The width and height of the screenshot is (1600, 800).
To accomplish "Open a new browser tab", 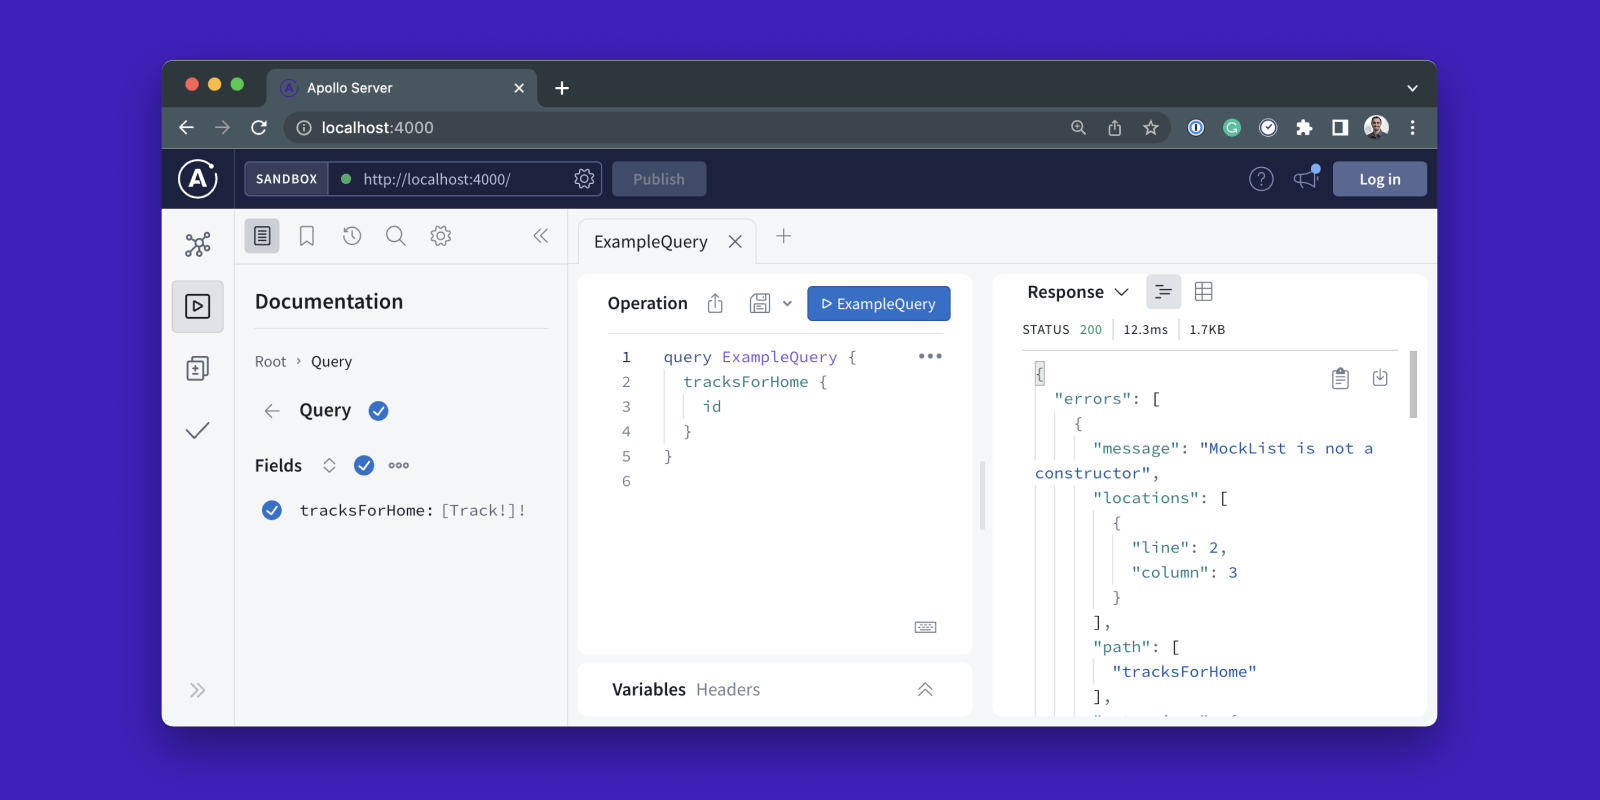I will point(562,88).
